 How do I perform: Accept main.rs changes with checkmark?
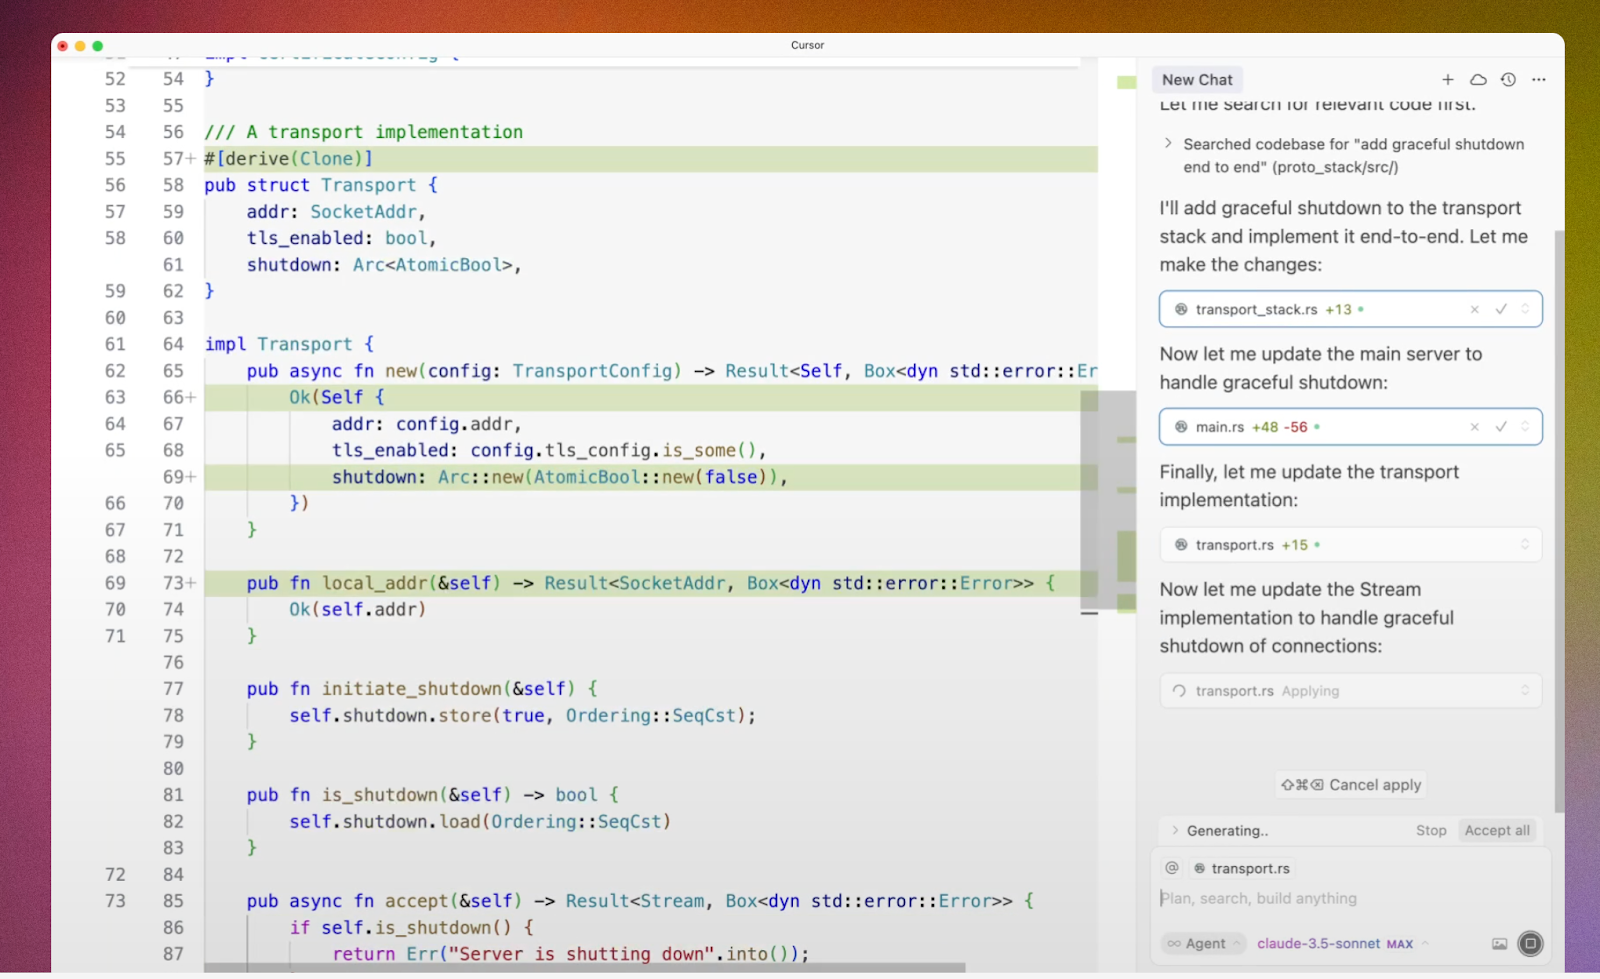pos(1501,427)
